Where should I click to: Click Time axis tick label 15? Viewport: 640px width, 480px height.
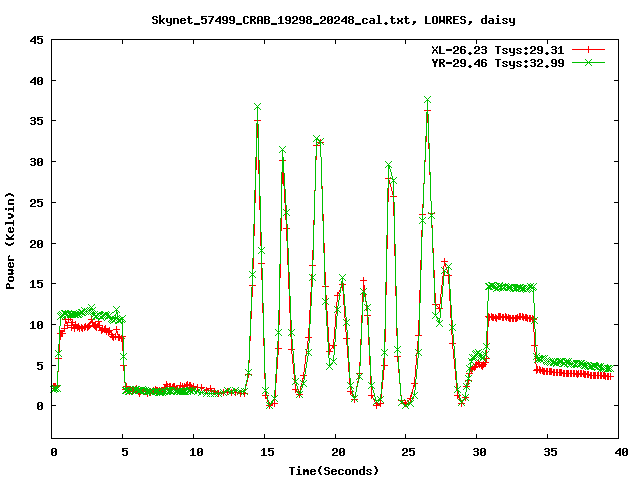[x=267, y=452]
